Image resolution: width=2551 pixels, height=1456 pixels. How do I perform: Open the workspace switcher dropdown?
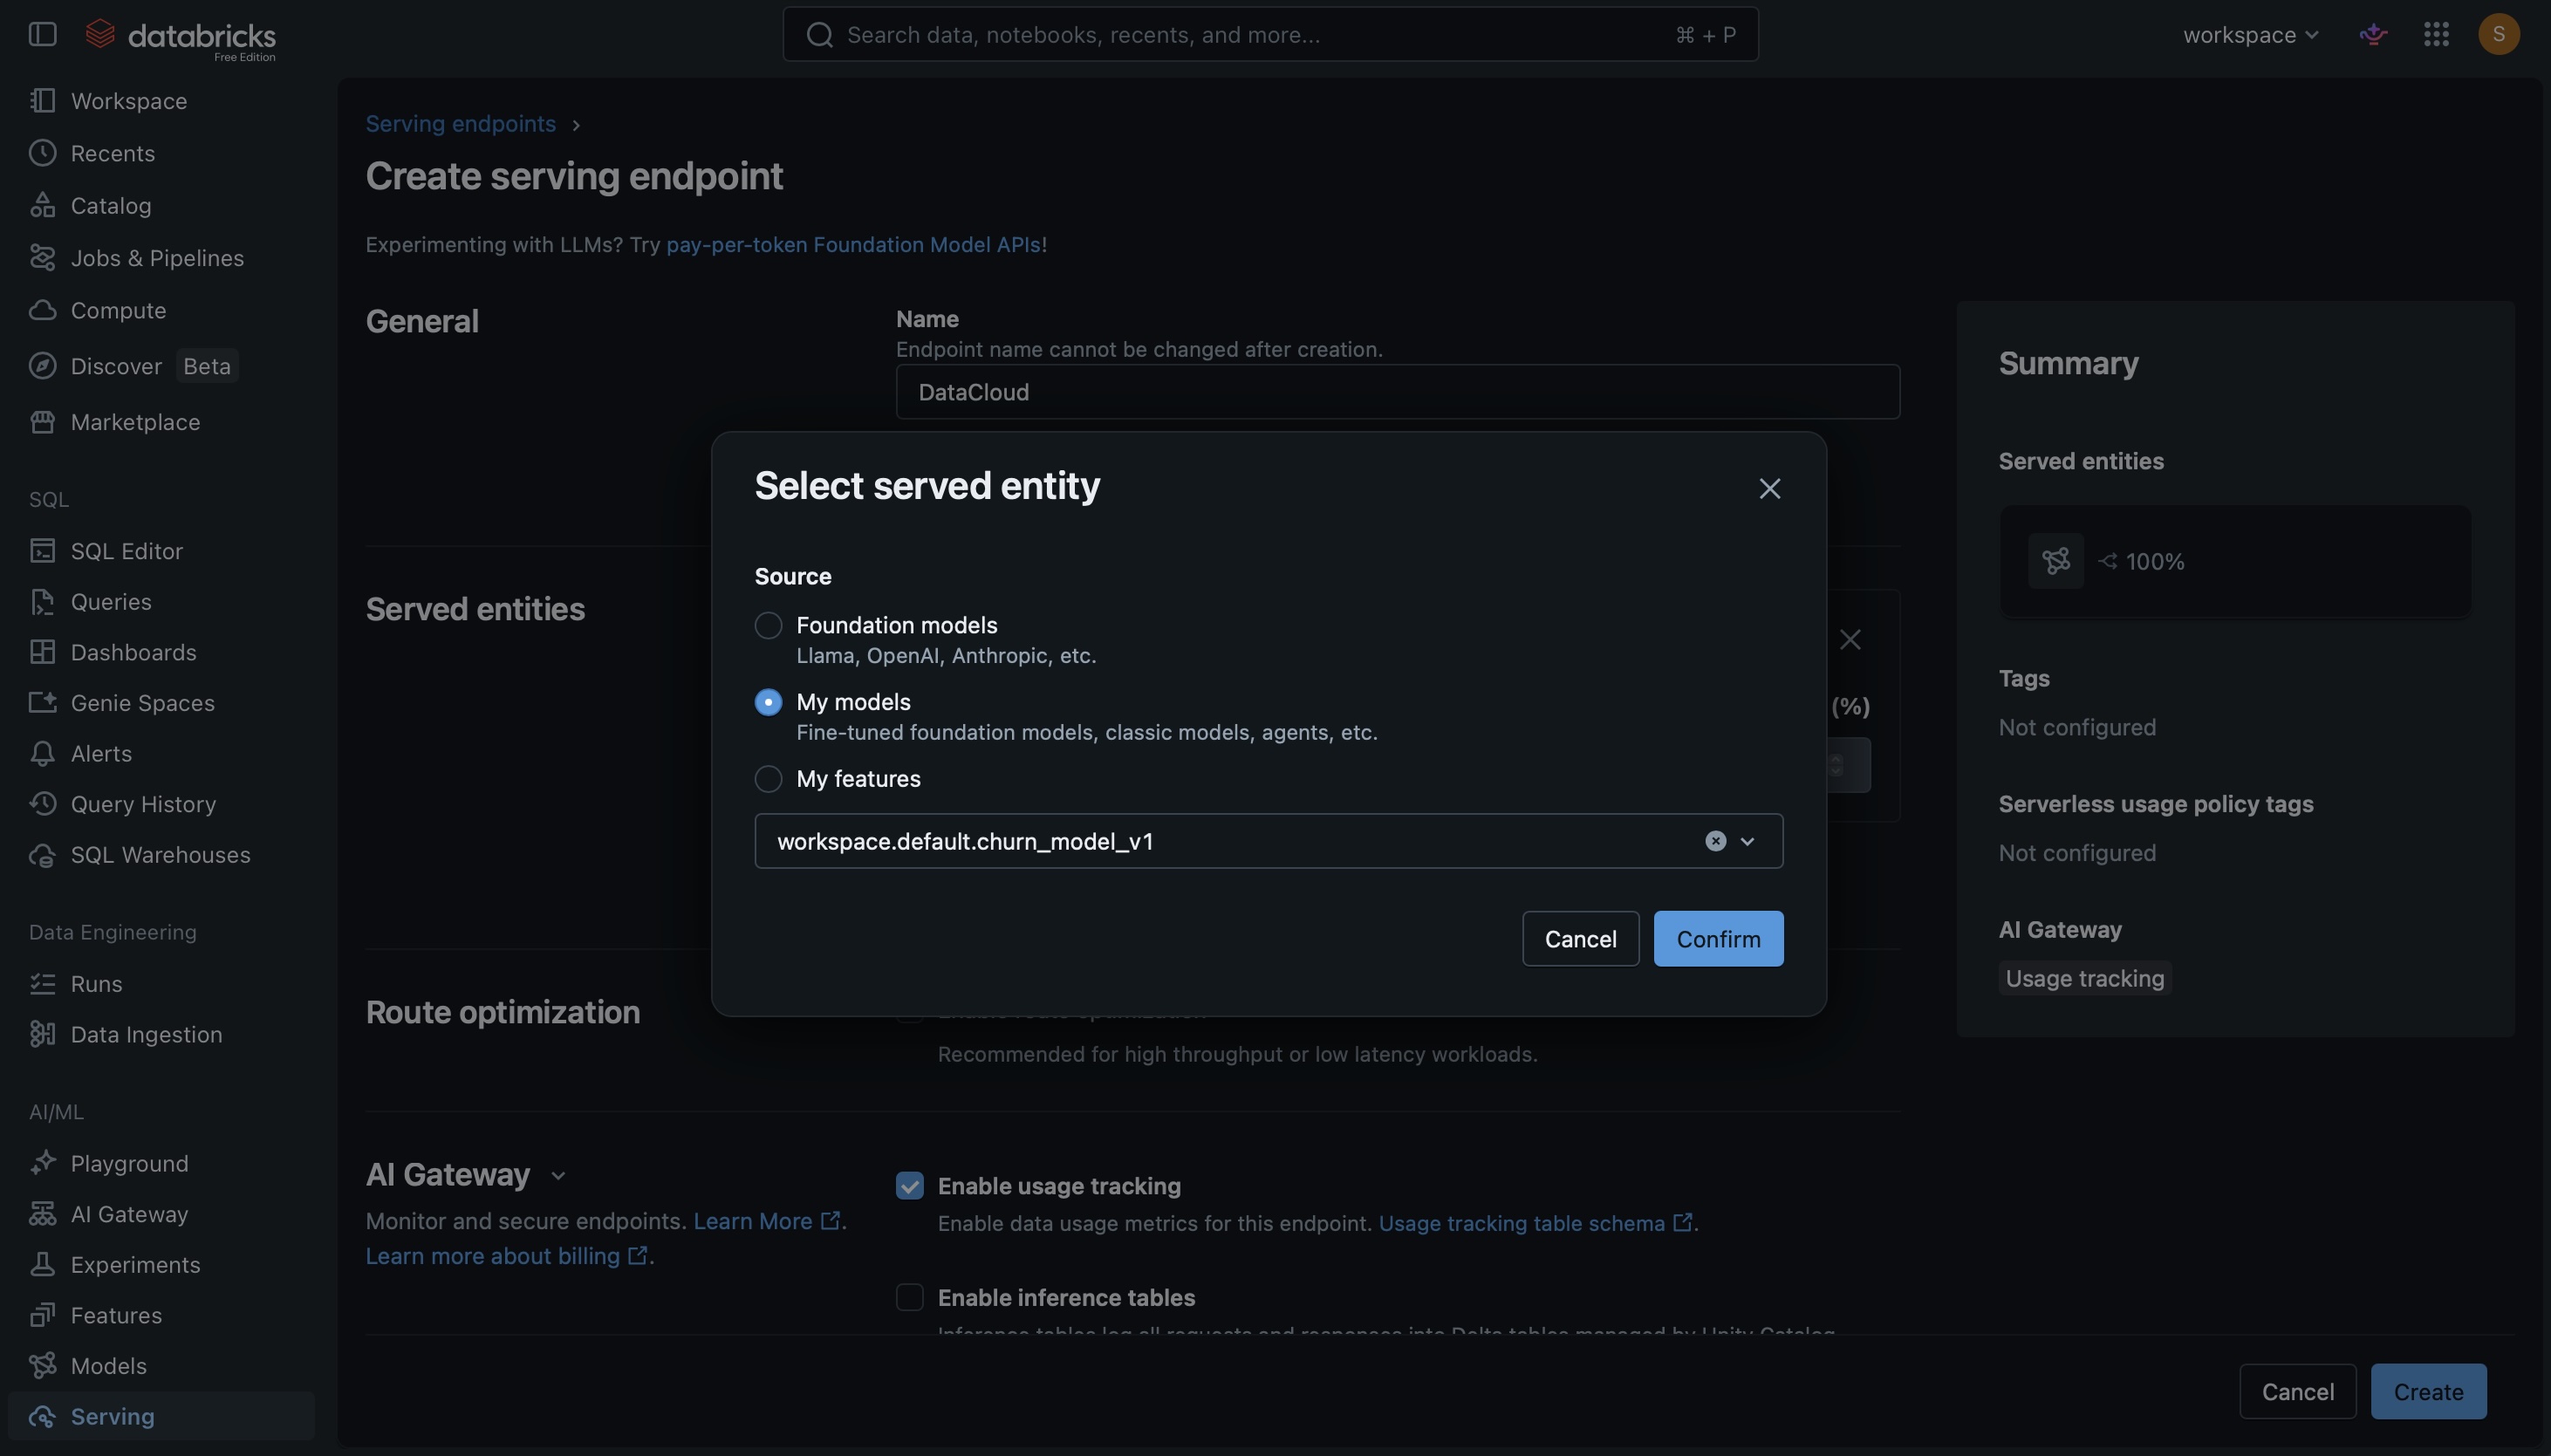point(2250,35)
